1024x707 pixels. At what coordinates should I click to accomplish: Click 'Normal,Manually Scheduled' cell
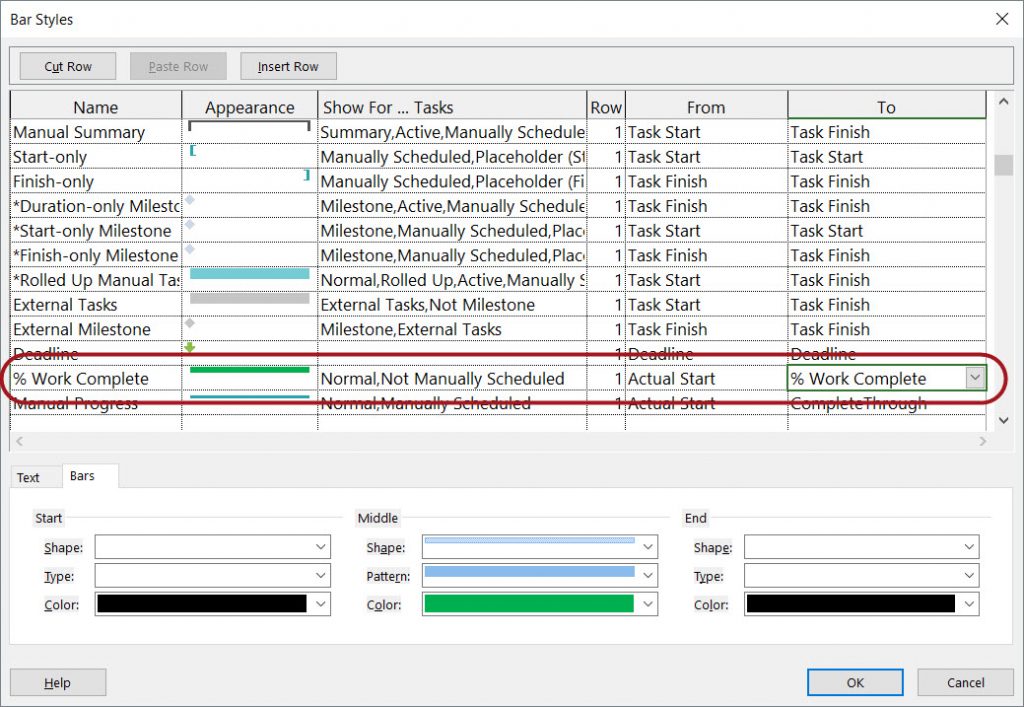[452, 403]
